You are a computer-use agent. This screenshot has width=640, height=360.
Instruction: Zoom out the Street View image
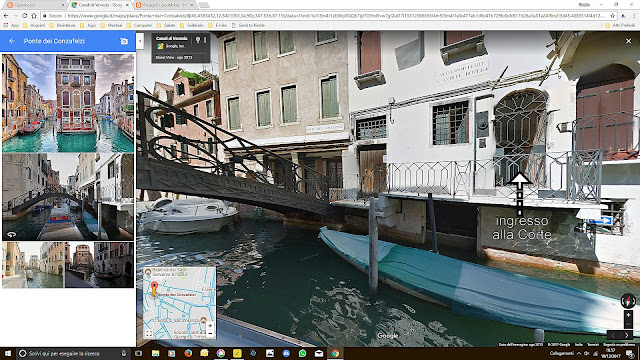pyautogui.click(x=628, y=323)
